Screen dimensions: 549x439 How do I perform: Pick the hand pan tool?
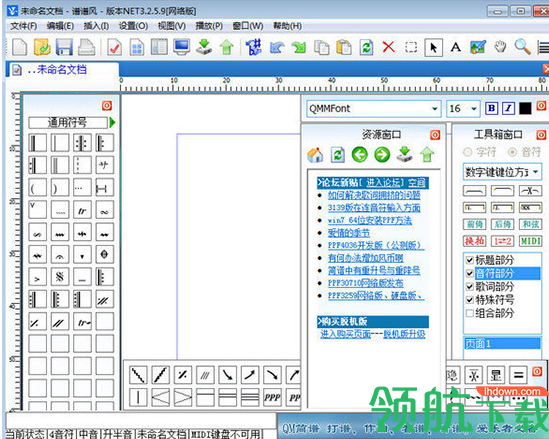click(x=500, y=47)
